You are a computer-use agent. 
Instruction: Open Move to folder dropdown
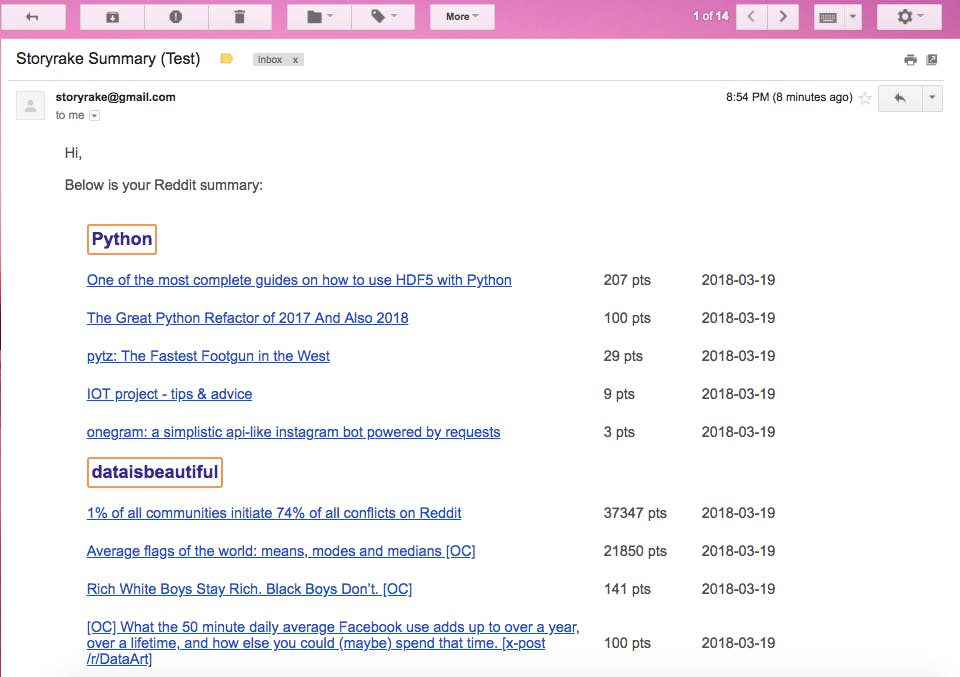pos(320,17)
